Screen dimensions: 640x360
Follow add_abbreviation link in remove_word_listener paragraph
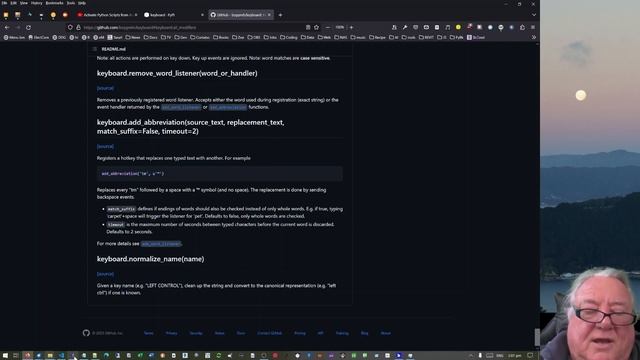click(228, 107)
